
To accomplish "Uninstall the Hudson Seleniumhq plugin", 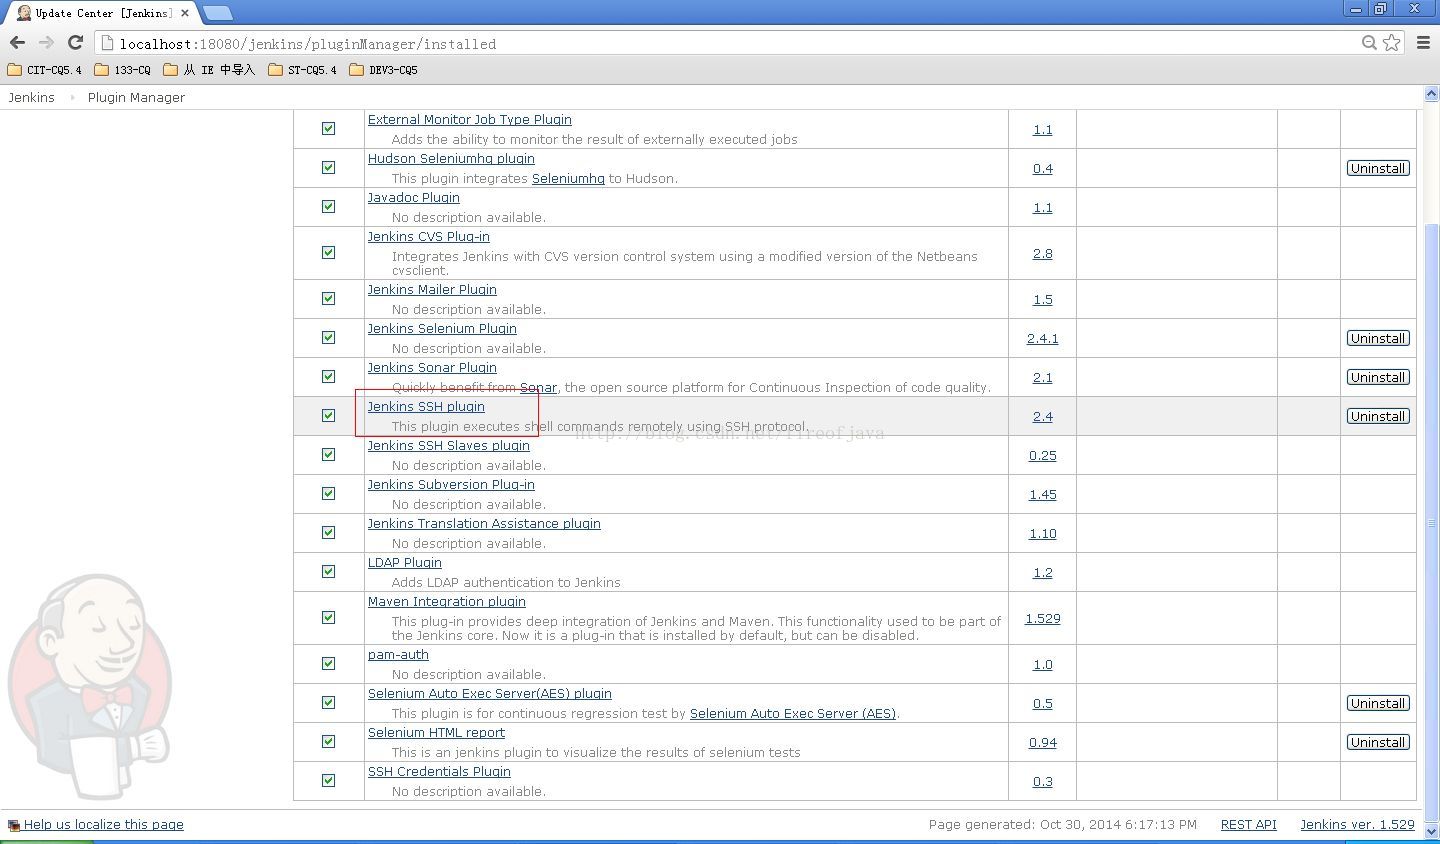I will 1378,168.
